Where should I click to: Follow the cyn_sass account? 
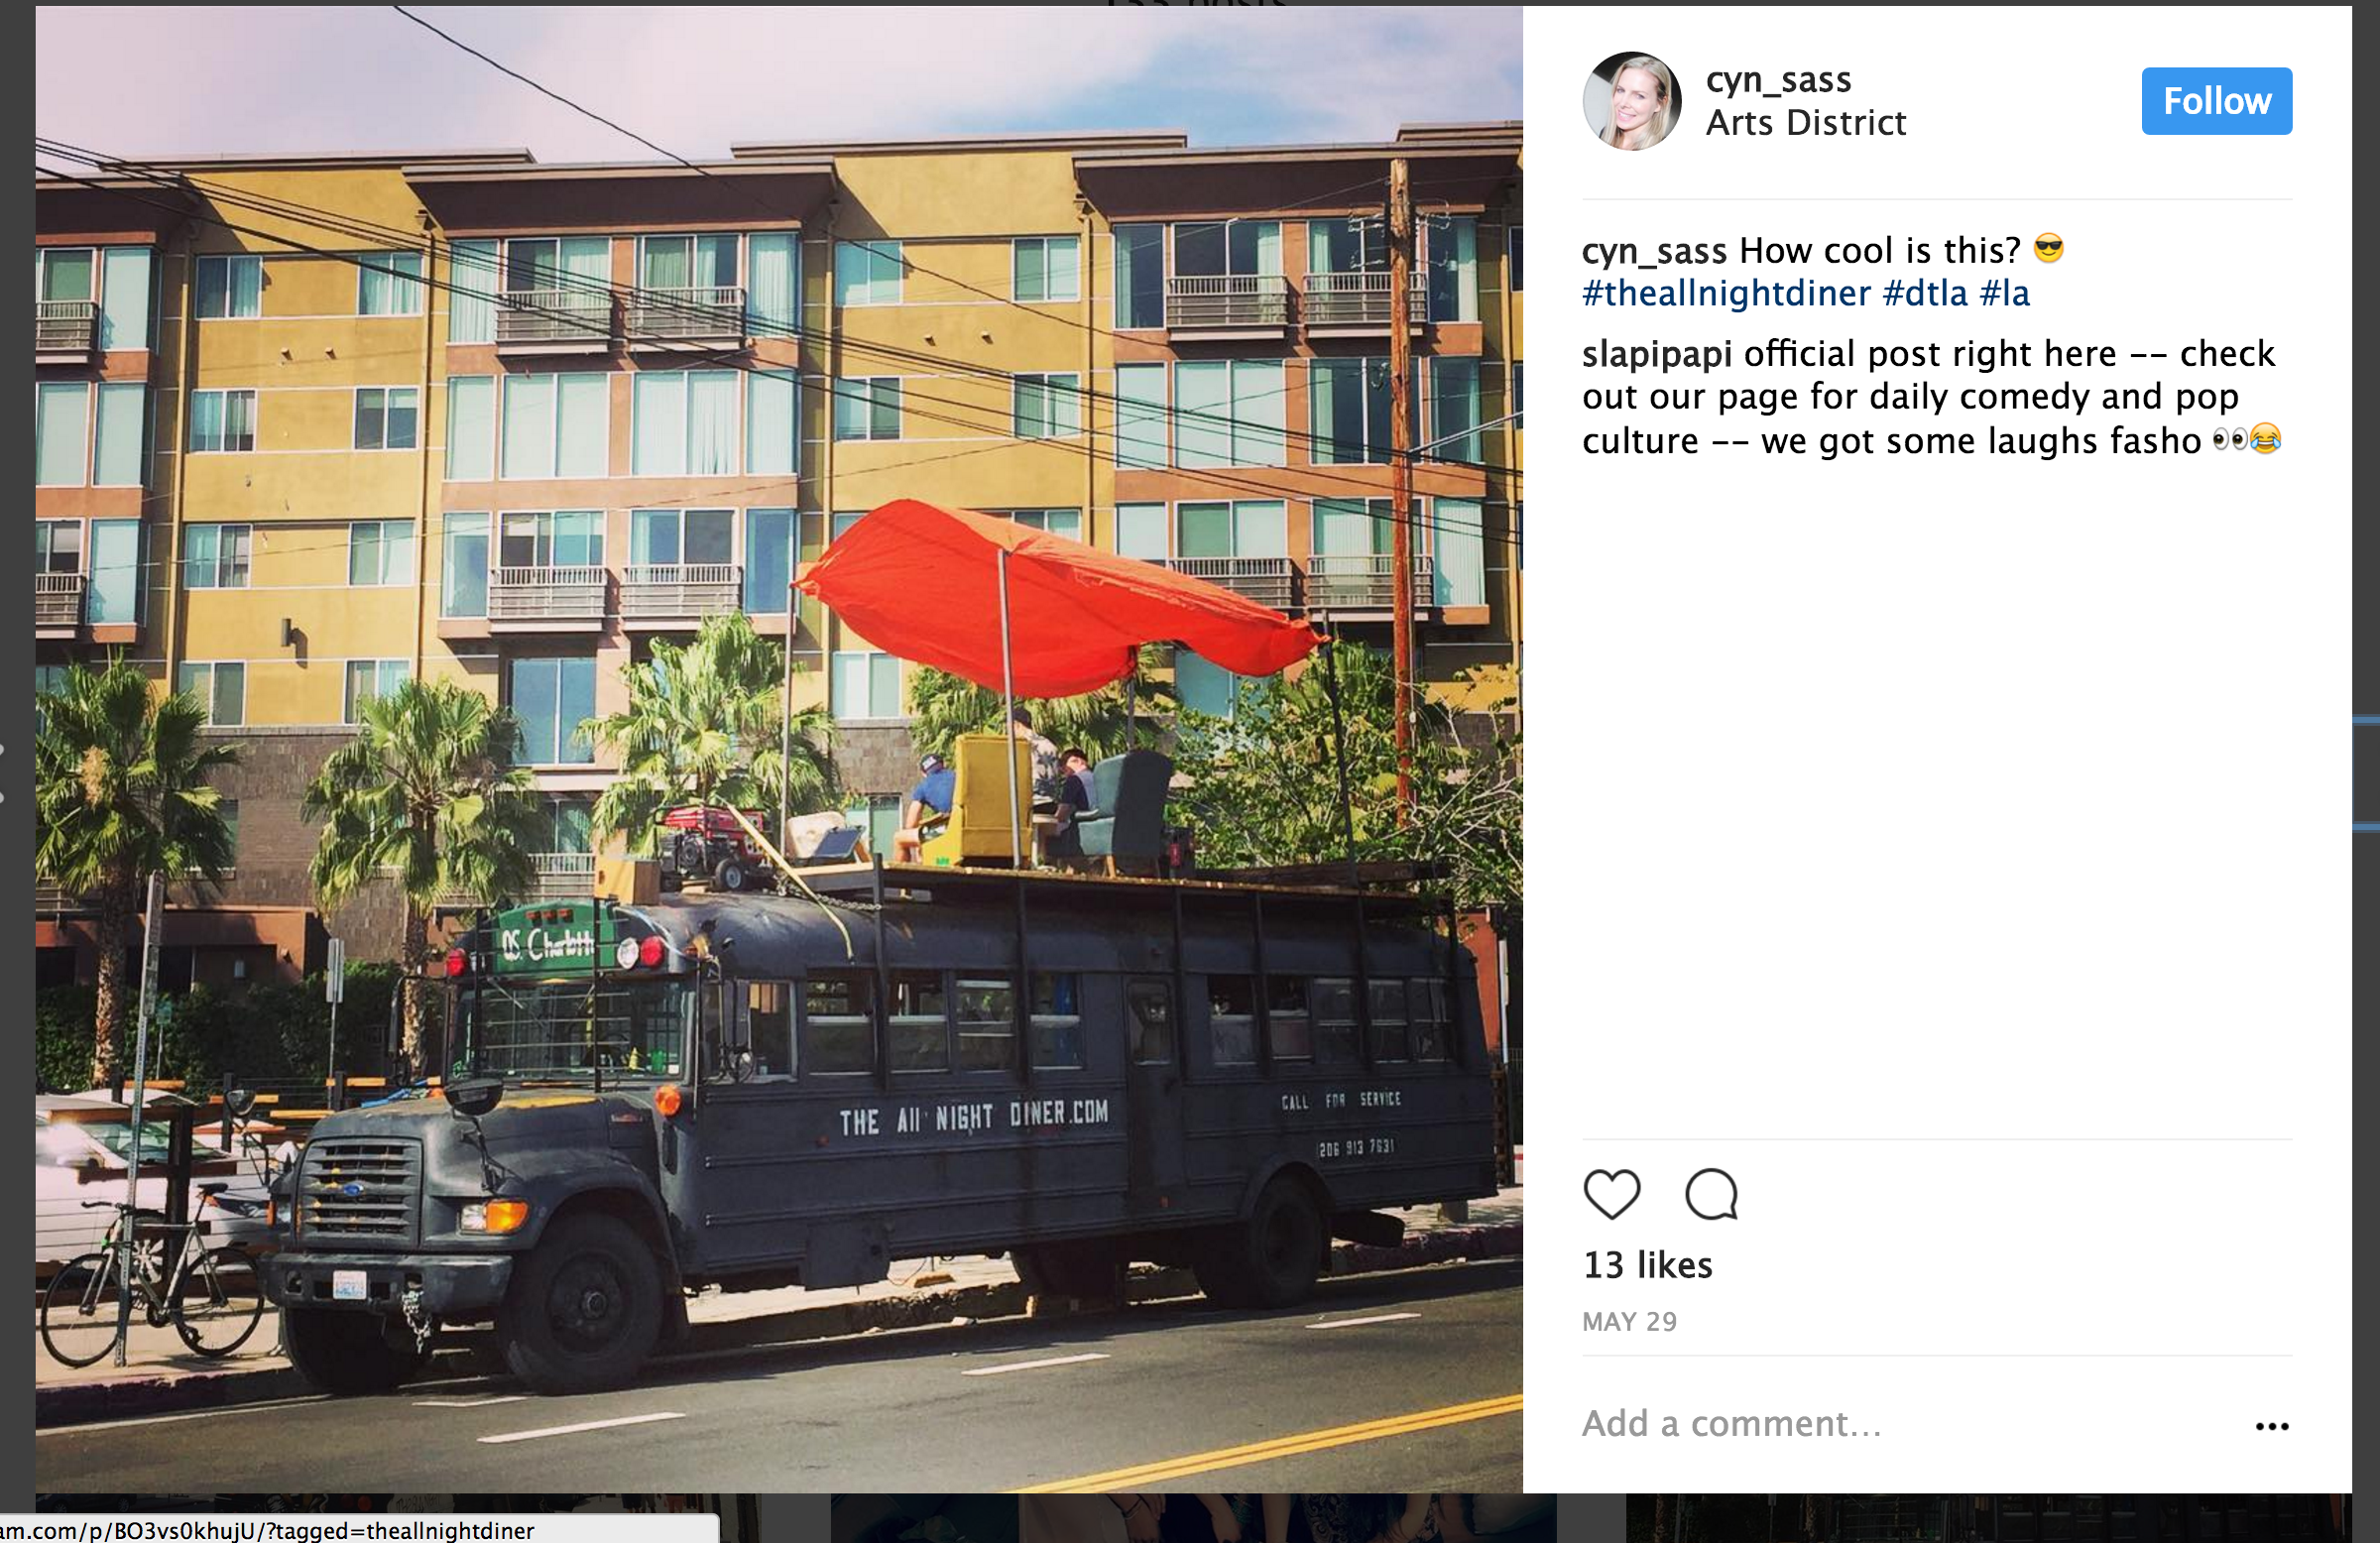(2216, 101)
